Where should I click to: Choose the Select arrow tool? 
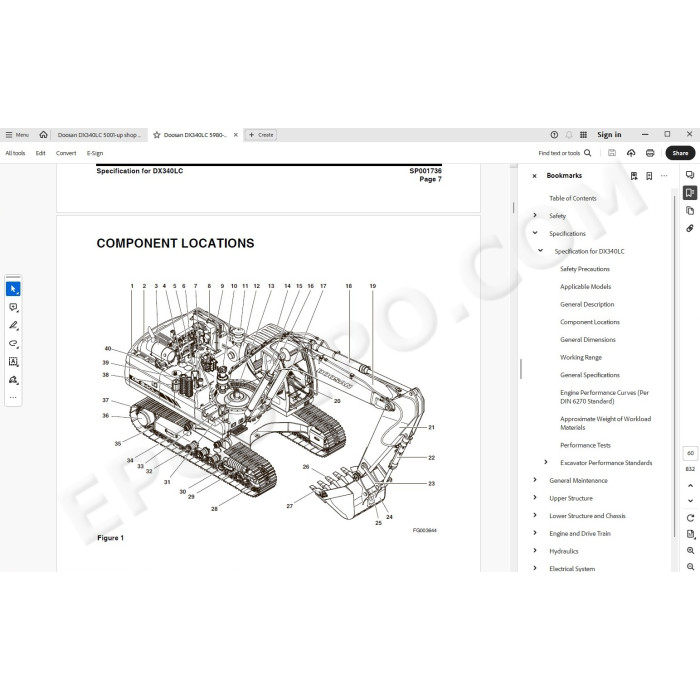tap(13, 289)
